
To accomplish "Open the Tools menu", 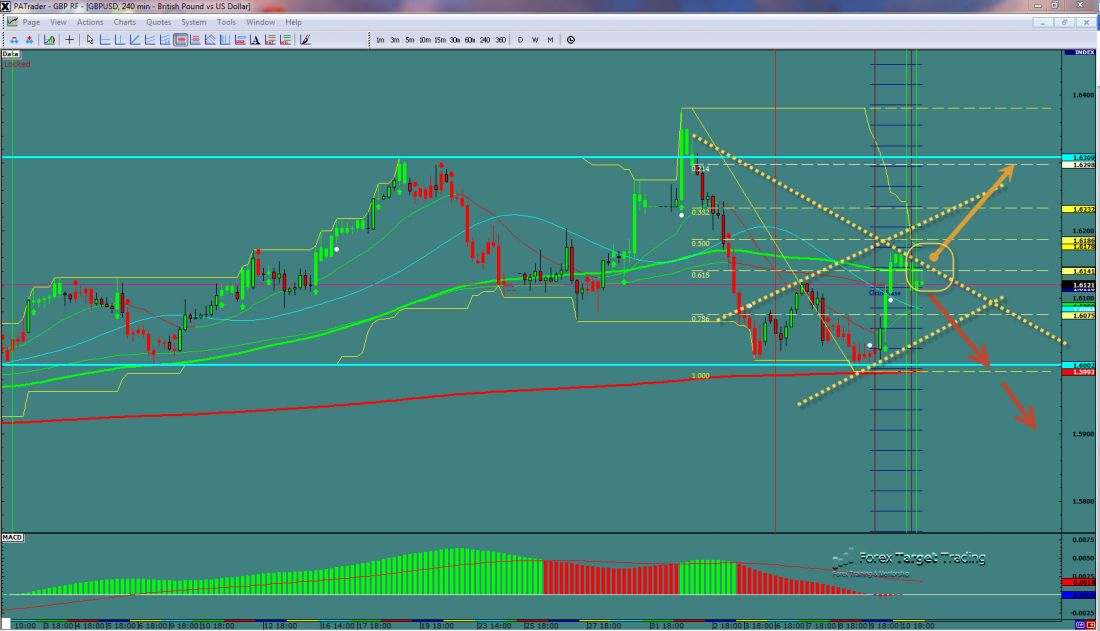I will (227, 22).
